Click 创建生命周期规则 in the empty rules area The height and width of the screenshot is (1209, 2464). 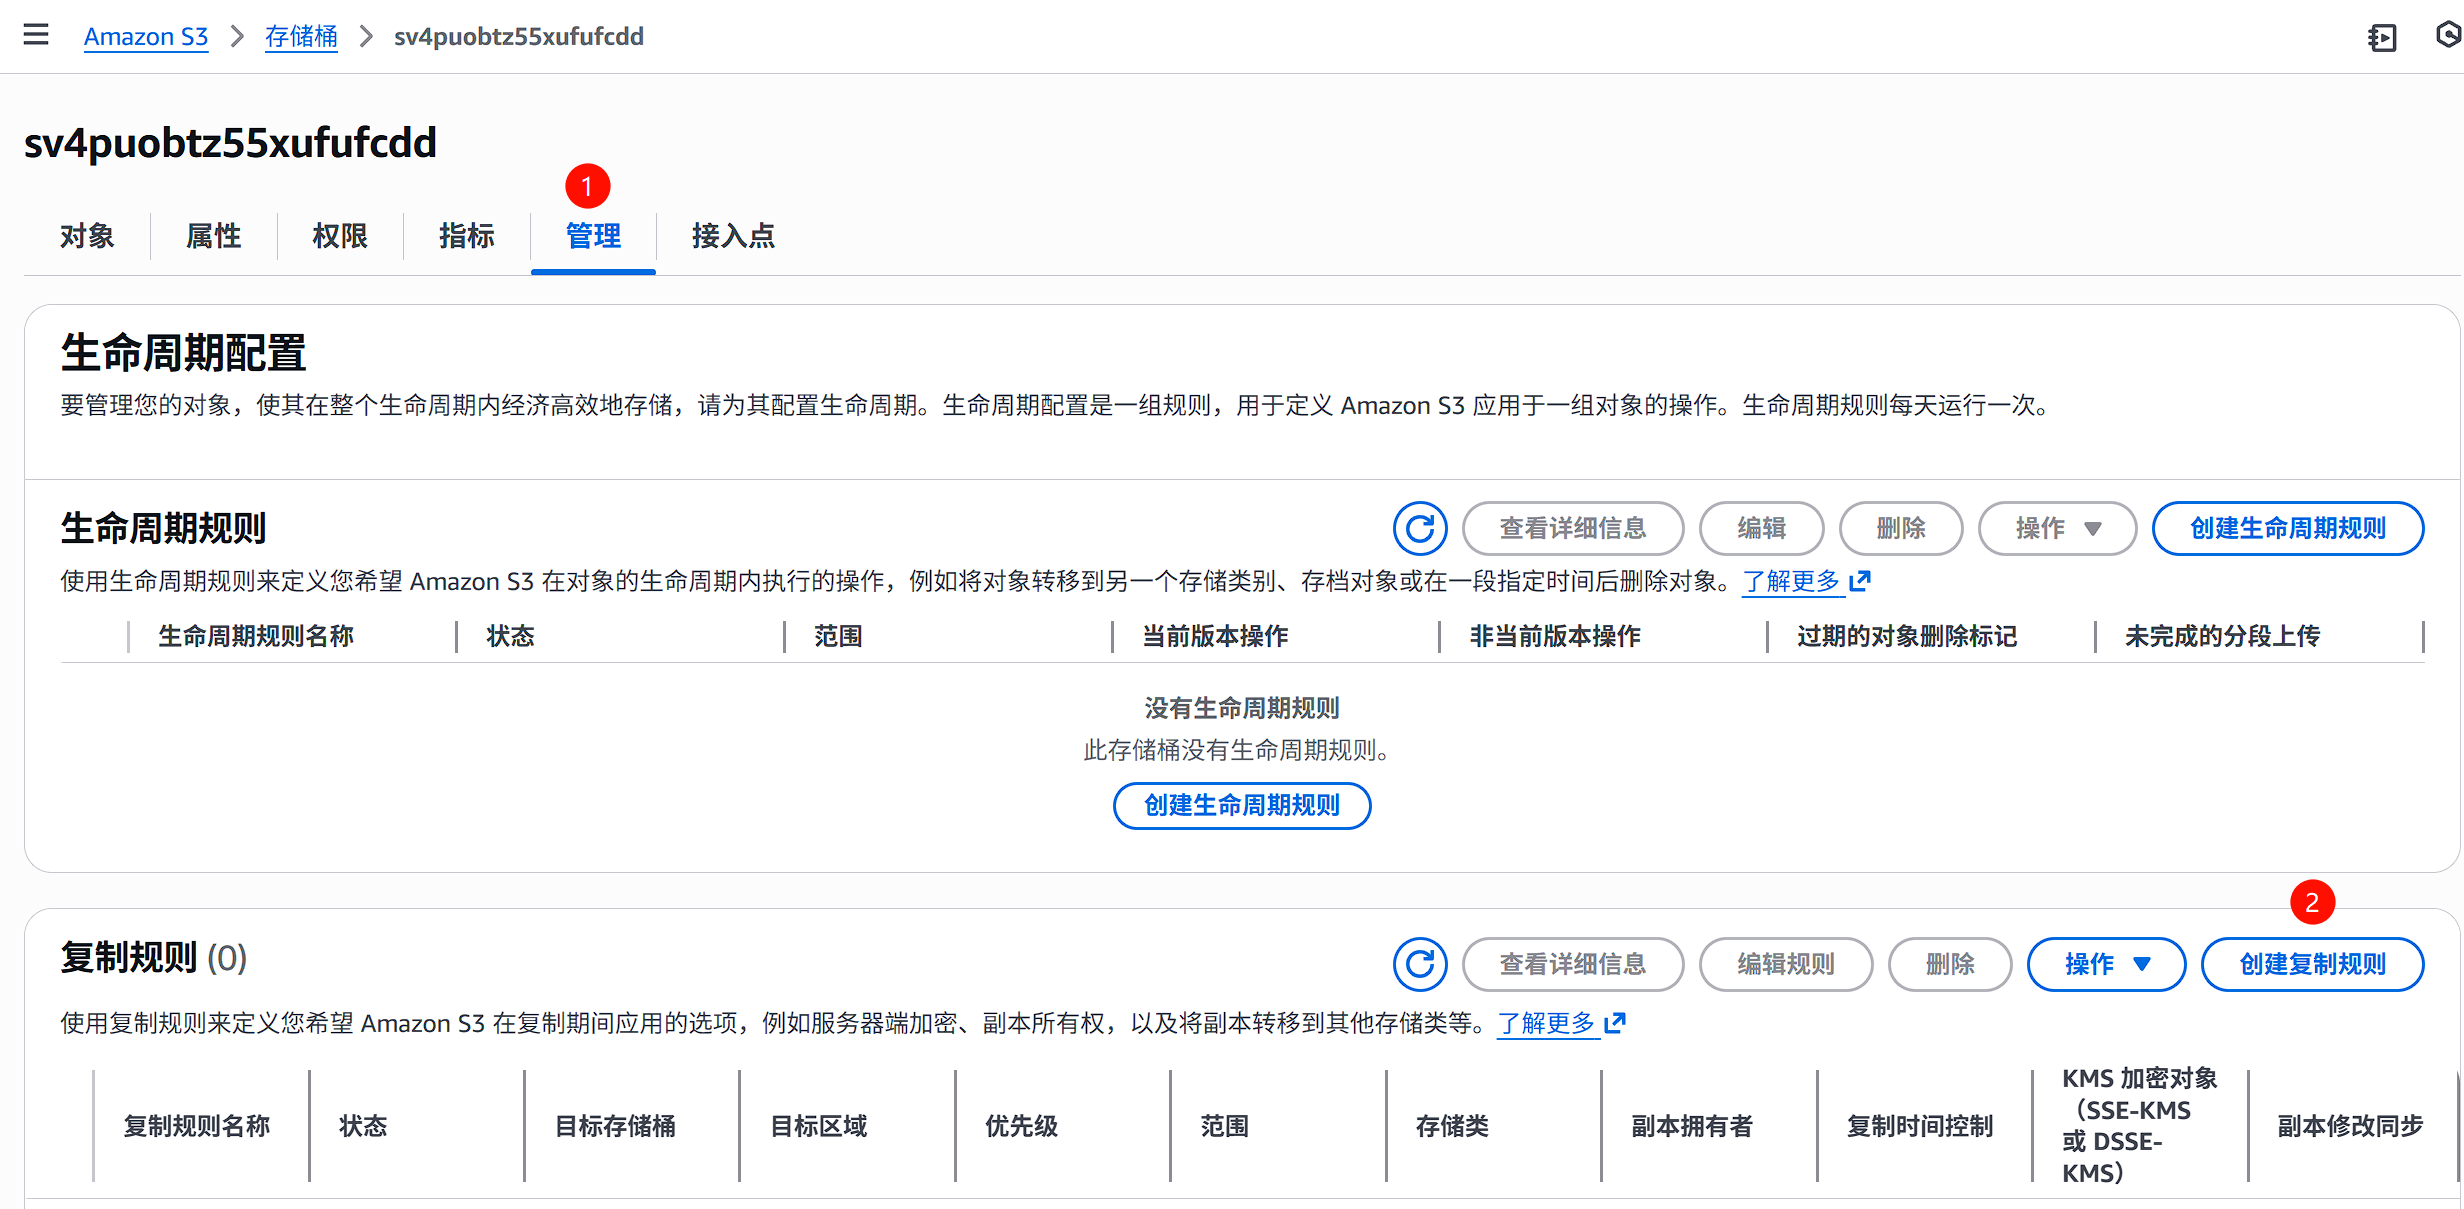pyautogui.click(x=1241, y=805)
